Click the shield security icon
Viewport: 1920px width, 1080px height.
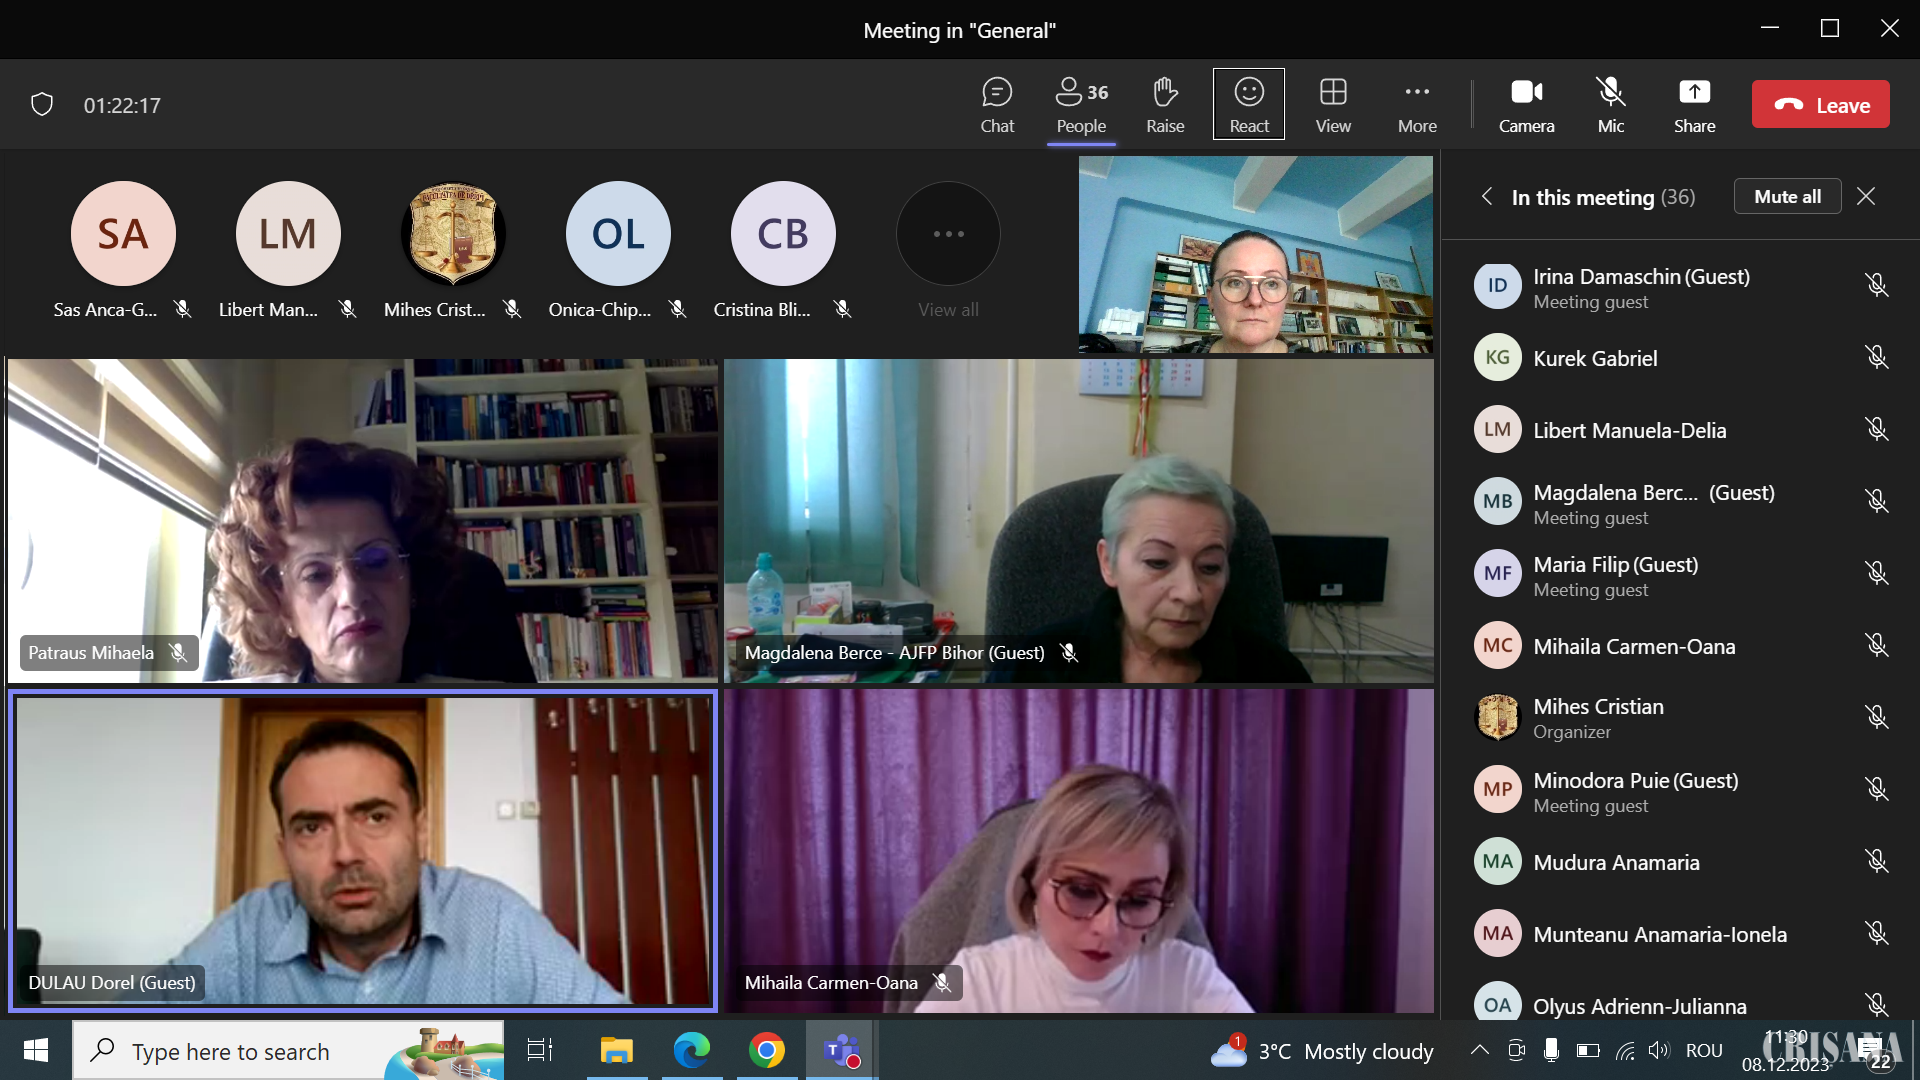[x=42, y=104]
